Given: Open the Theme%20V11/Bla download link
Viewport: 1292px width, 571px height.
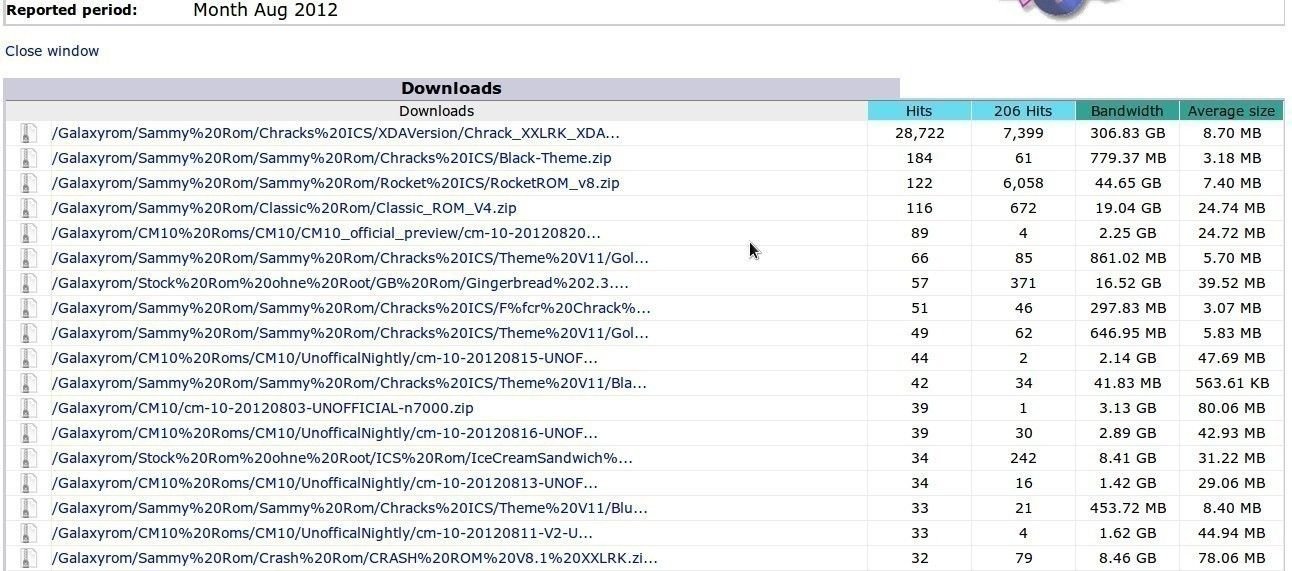Looking at the screenshot, I should [x=349, y=383].
